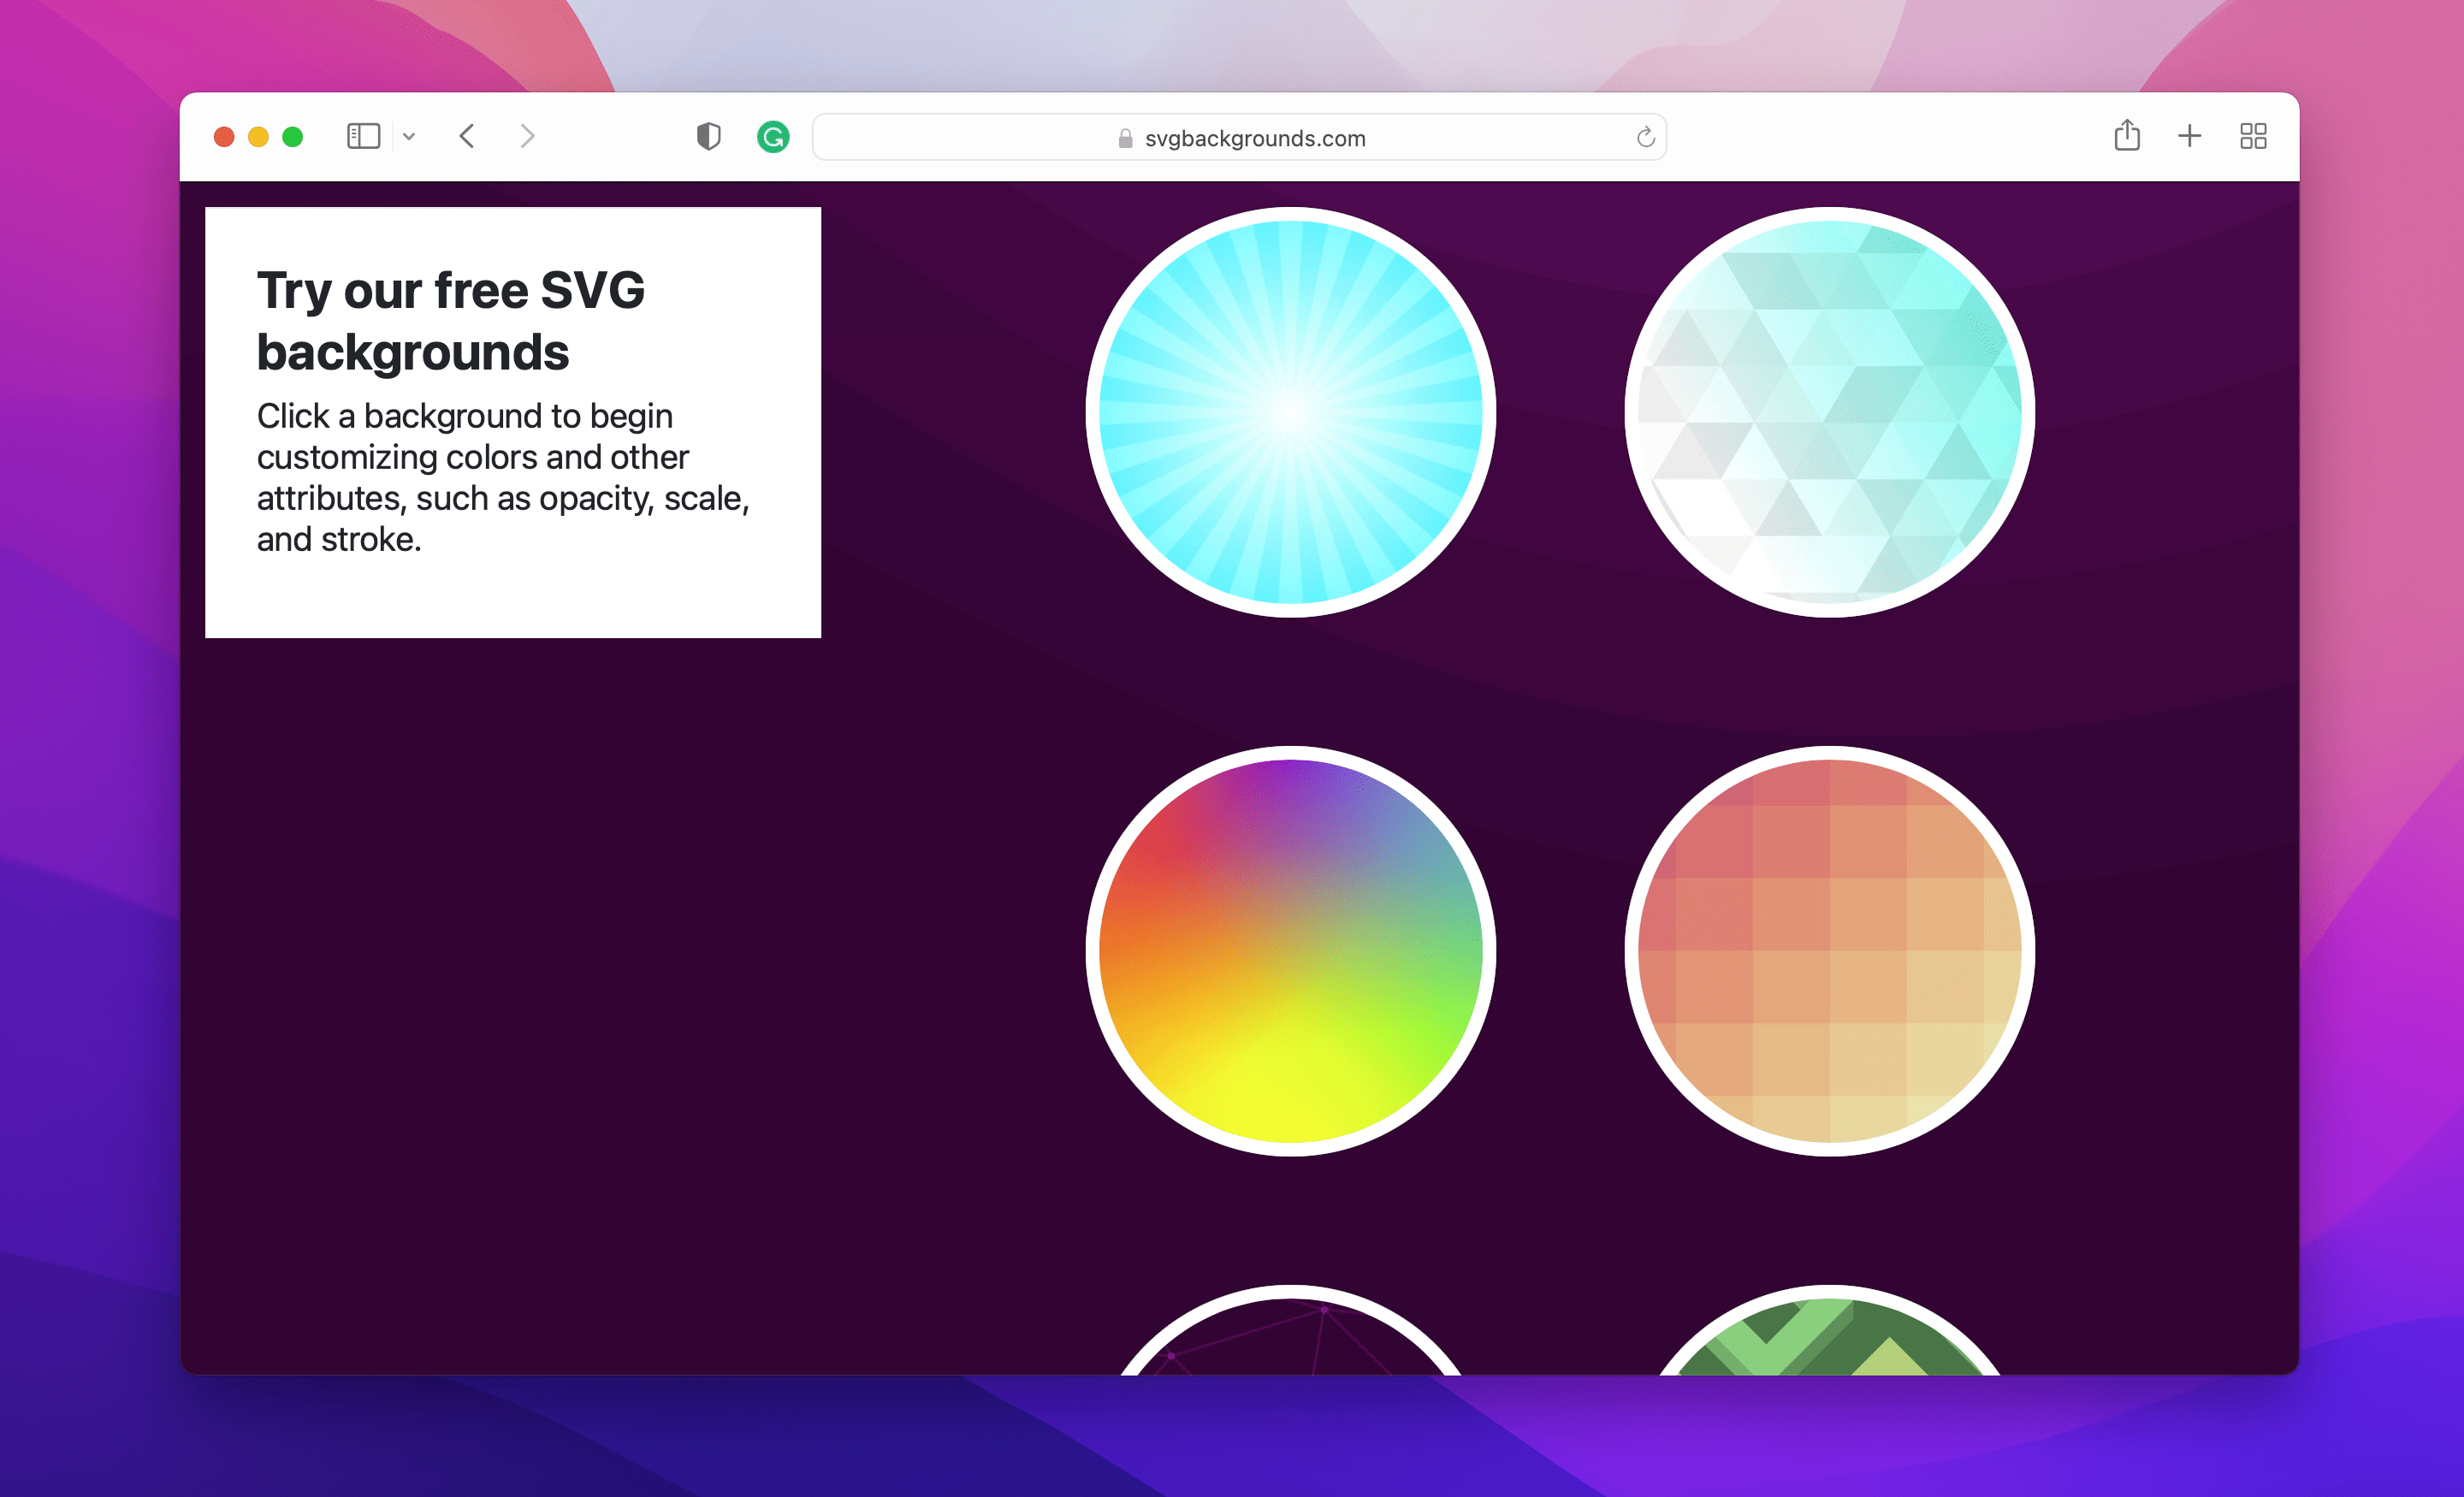This screenshot has height=1497, width=2464.
Task: Show the tab overview grid
Action: pos(2253,136)
